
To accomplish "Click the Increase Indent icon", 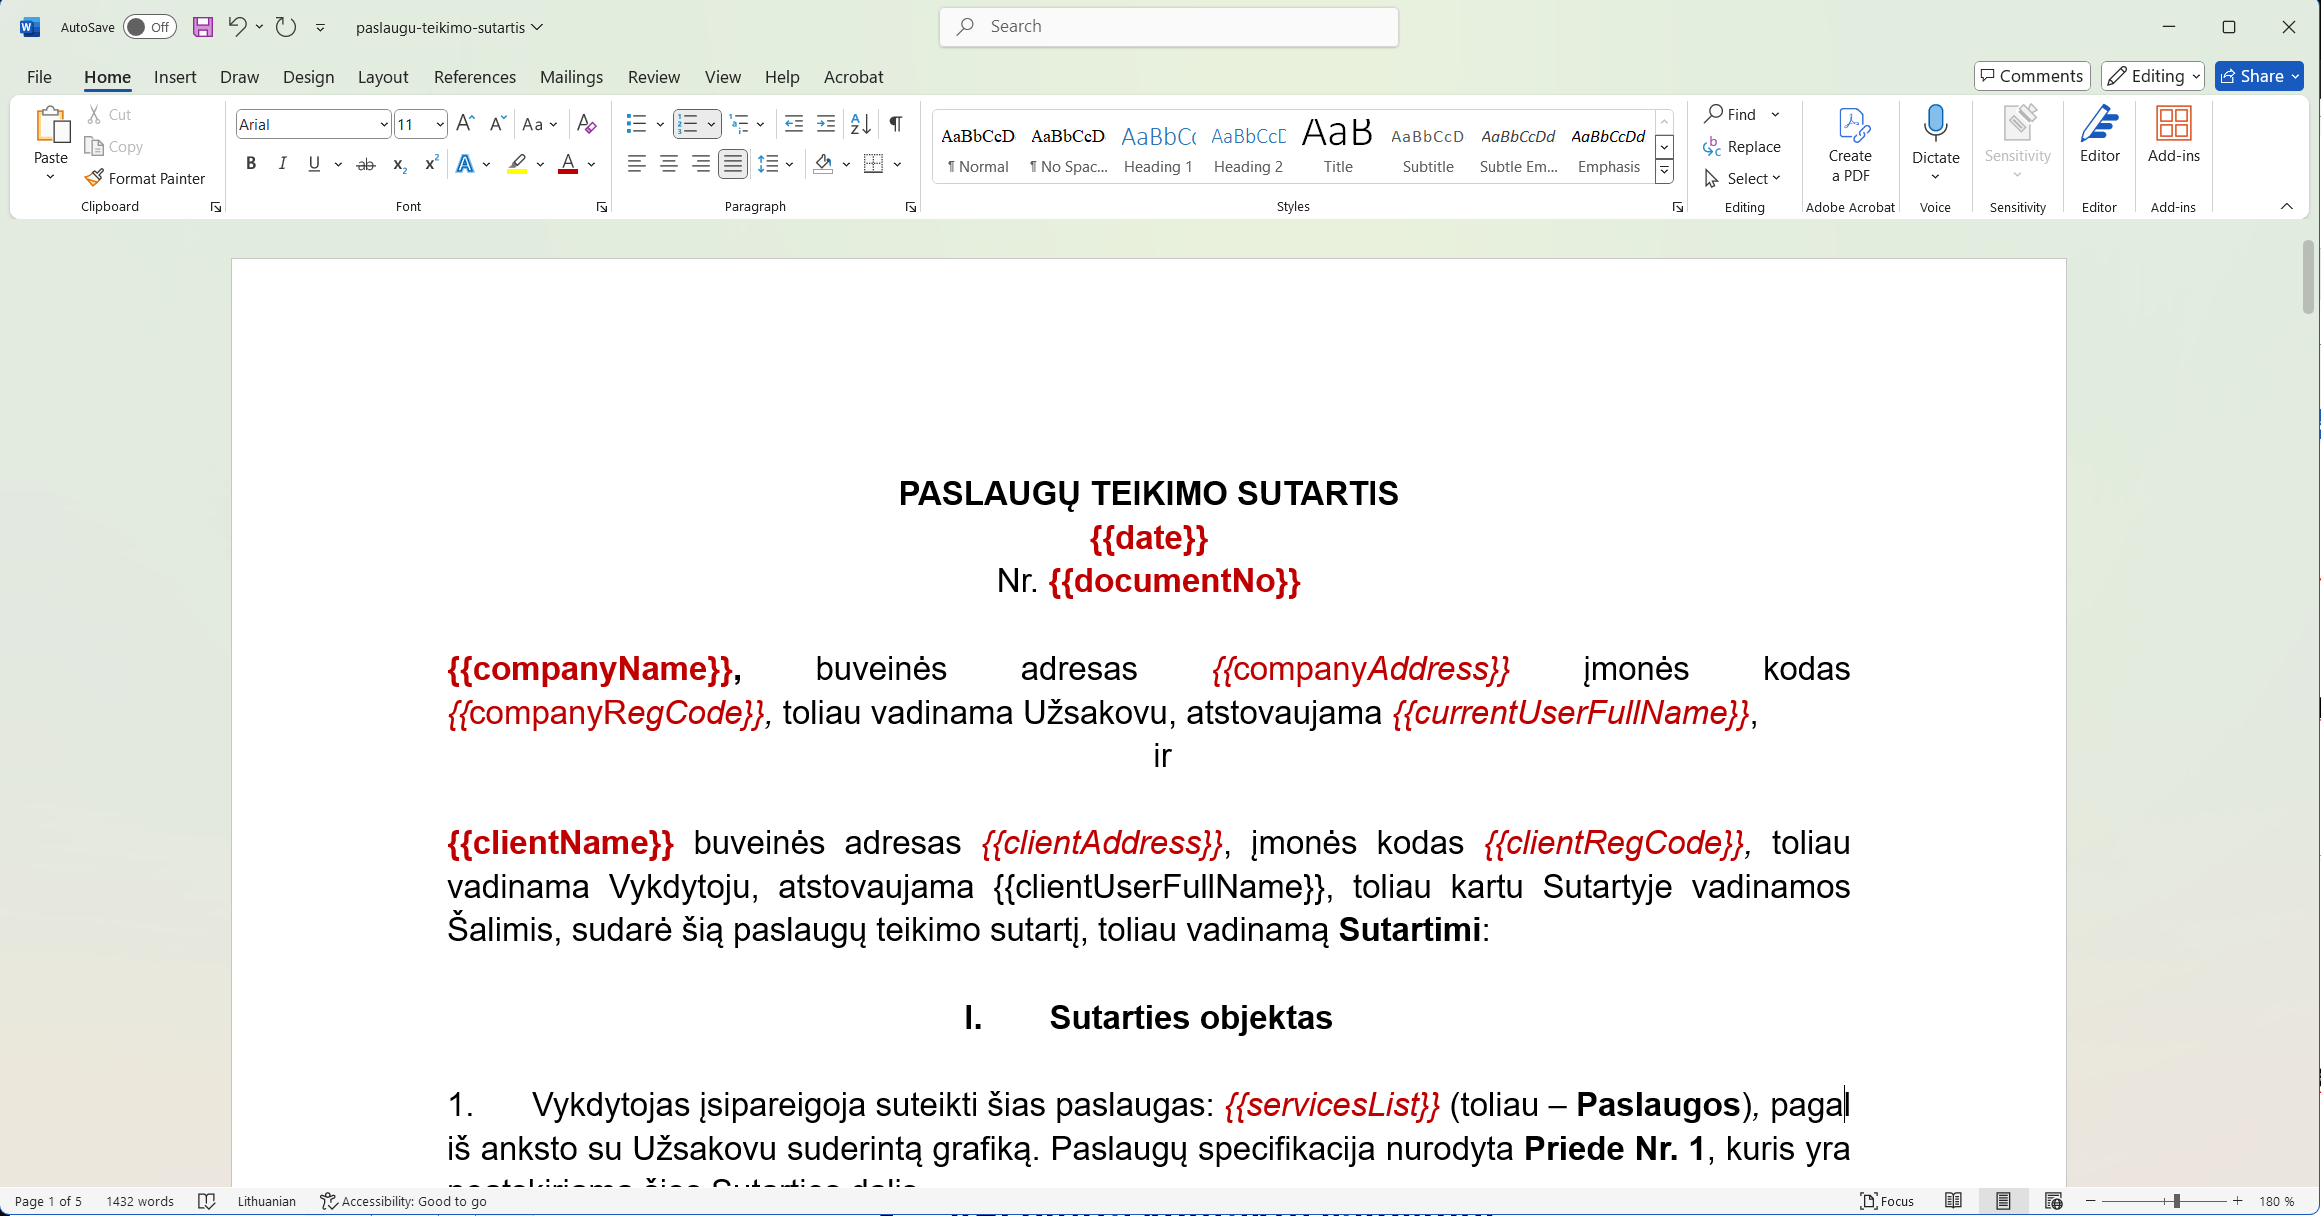I will pyautogui.click(x=826, y=124).
